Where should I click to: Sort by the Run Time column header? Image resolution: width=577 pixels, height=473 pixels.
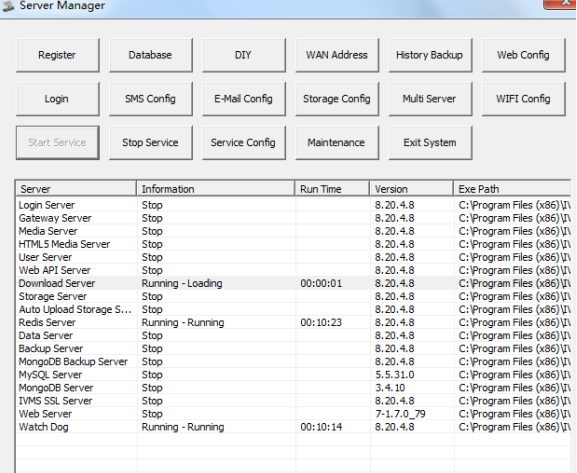click(x=332, y=189)
